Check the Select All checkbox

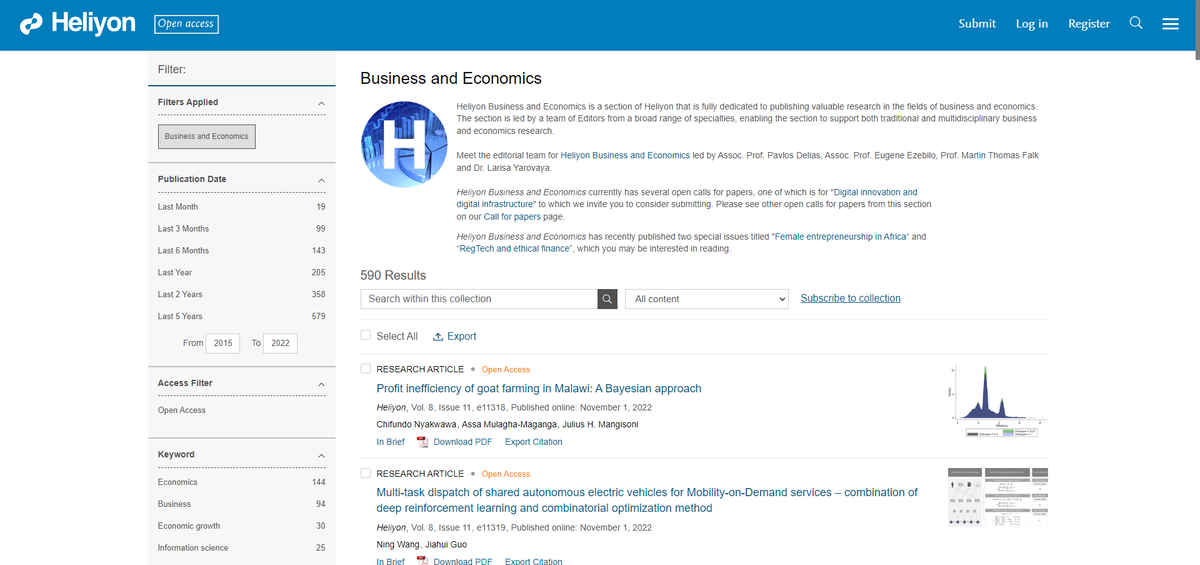point(366,336)
